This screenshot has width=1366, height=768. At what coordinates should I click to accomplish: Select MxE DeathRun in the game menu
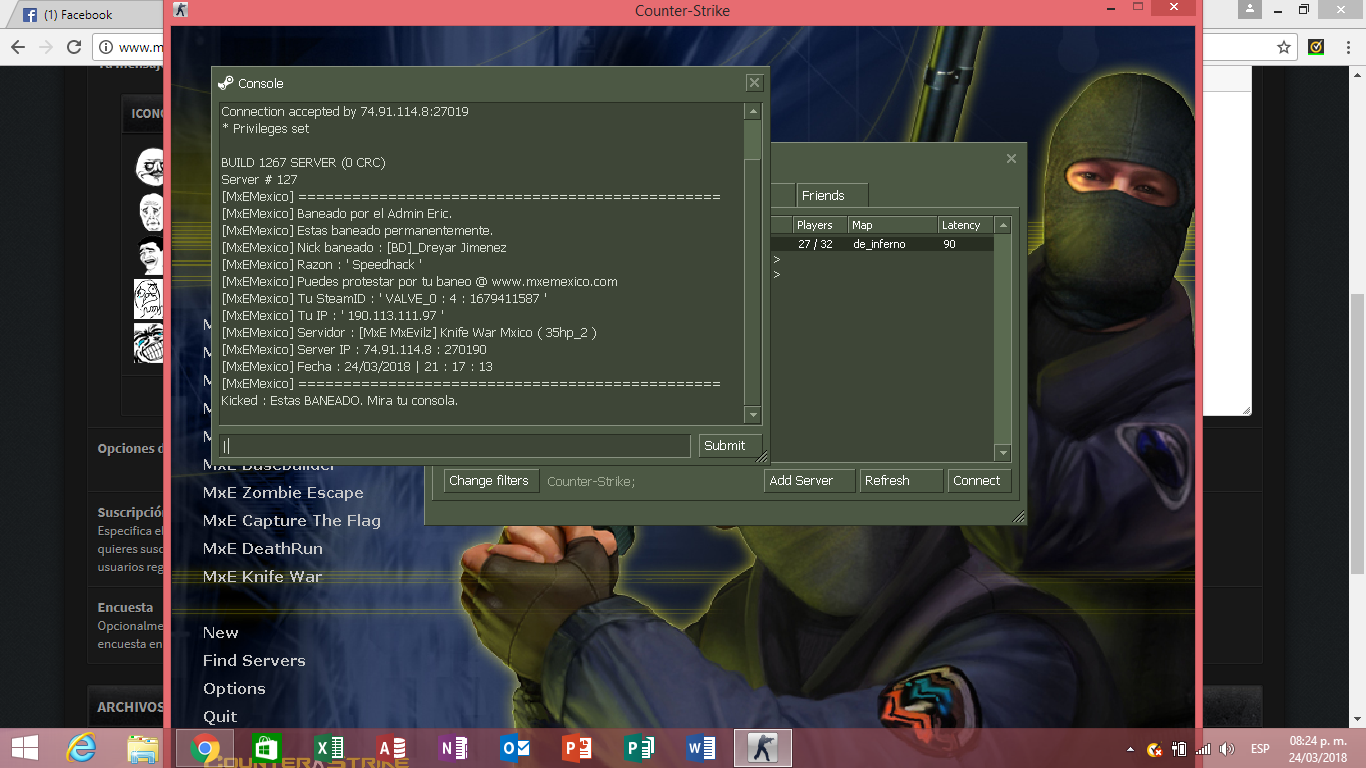click(262, 549)
